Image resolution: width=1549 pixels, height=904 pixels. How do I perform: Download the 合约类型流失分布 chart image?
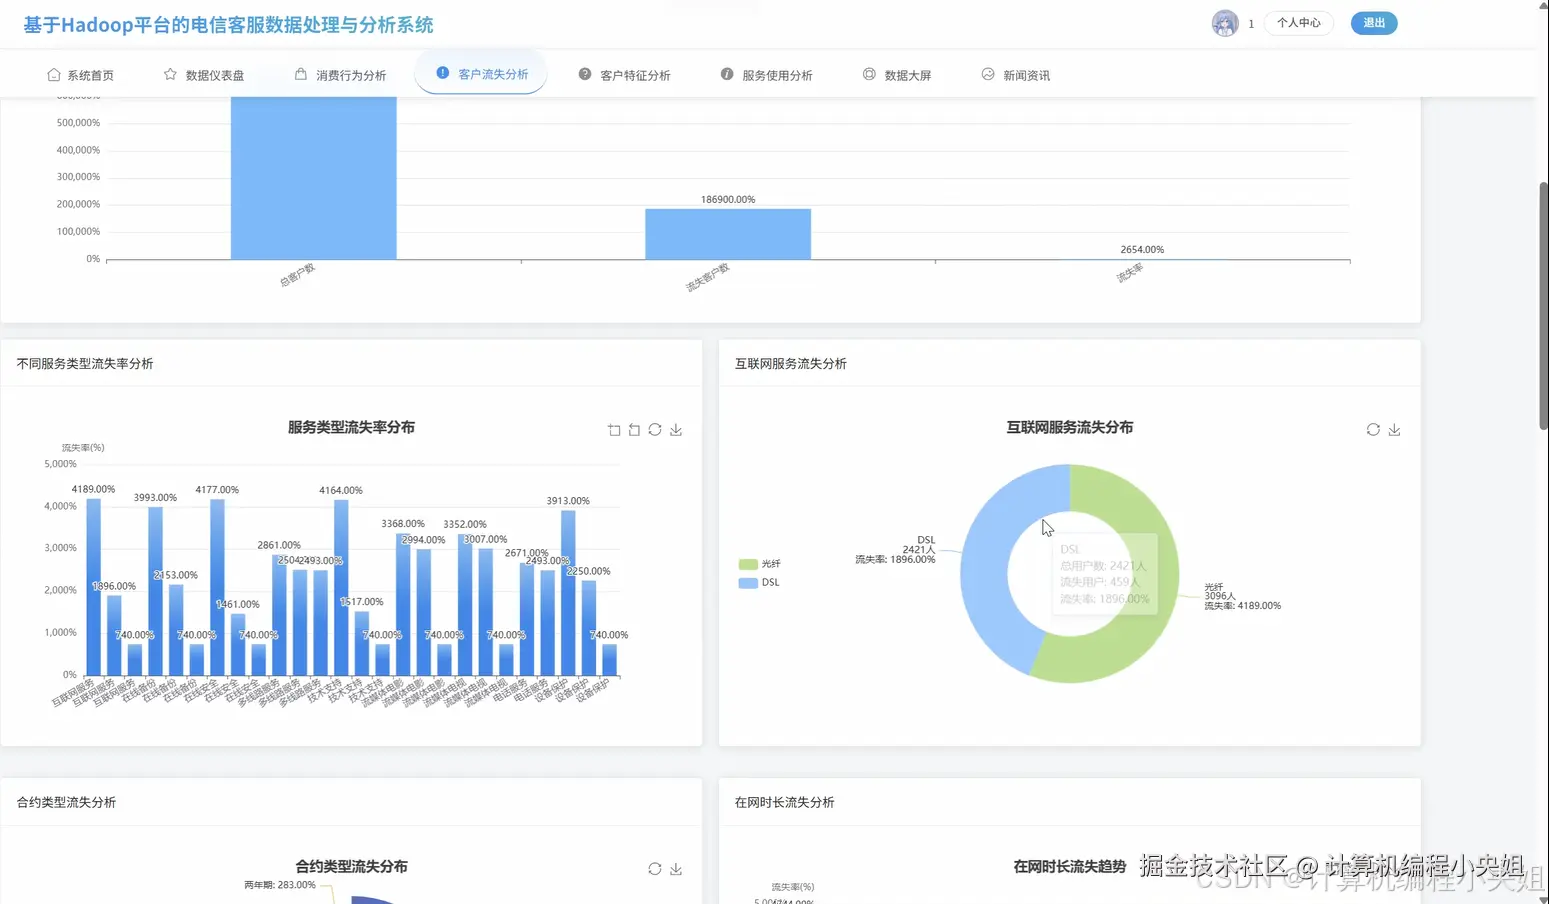pos(675,869)
